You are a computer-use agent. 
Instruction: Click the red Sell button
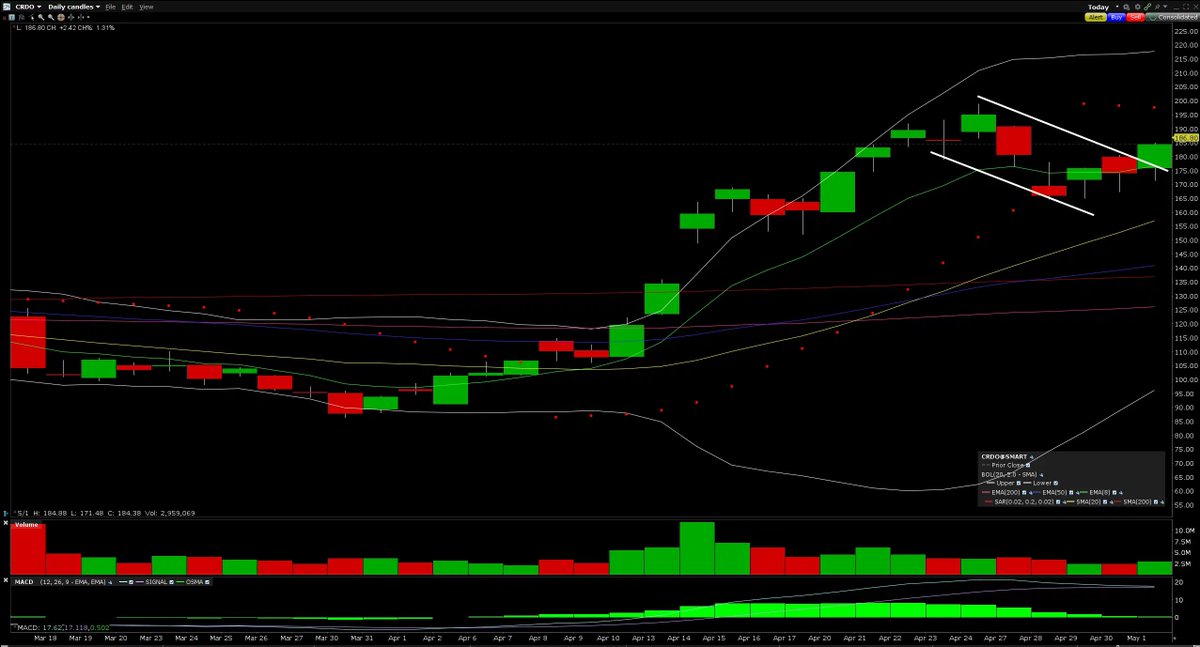point(1136,17)
